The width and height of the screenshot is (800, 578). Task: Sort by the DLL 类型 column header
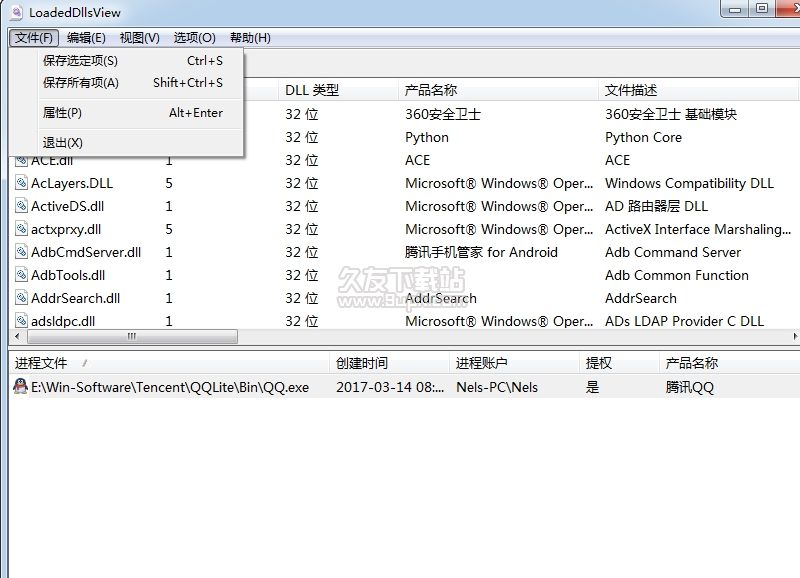point(338,90)
